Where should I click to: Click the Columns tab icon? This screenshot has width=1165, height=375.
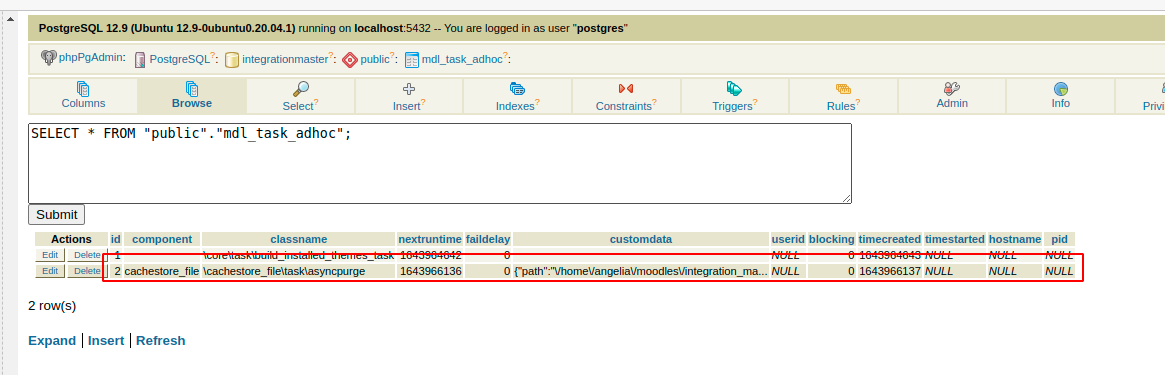click(x=83, y=88)
